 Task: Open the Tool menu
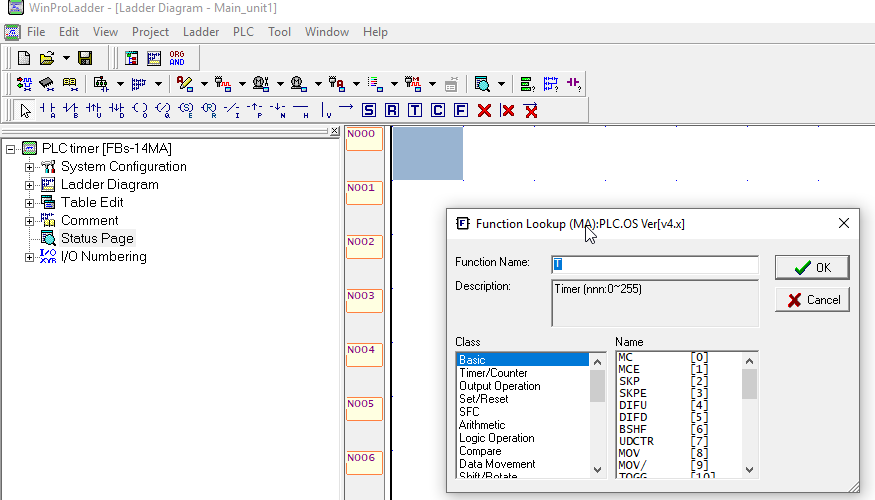pyautogui.click(x=279, y=32)
